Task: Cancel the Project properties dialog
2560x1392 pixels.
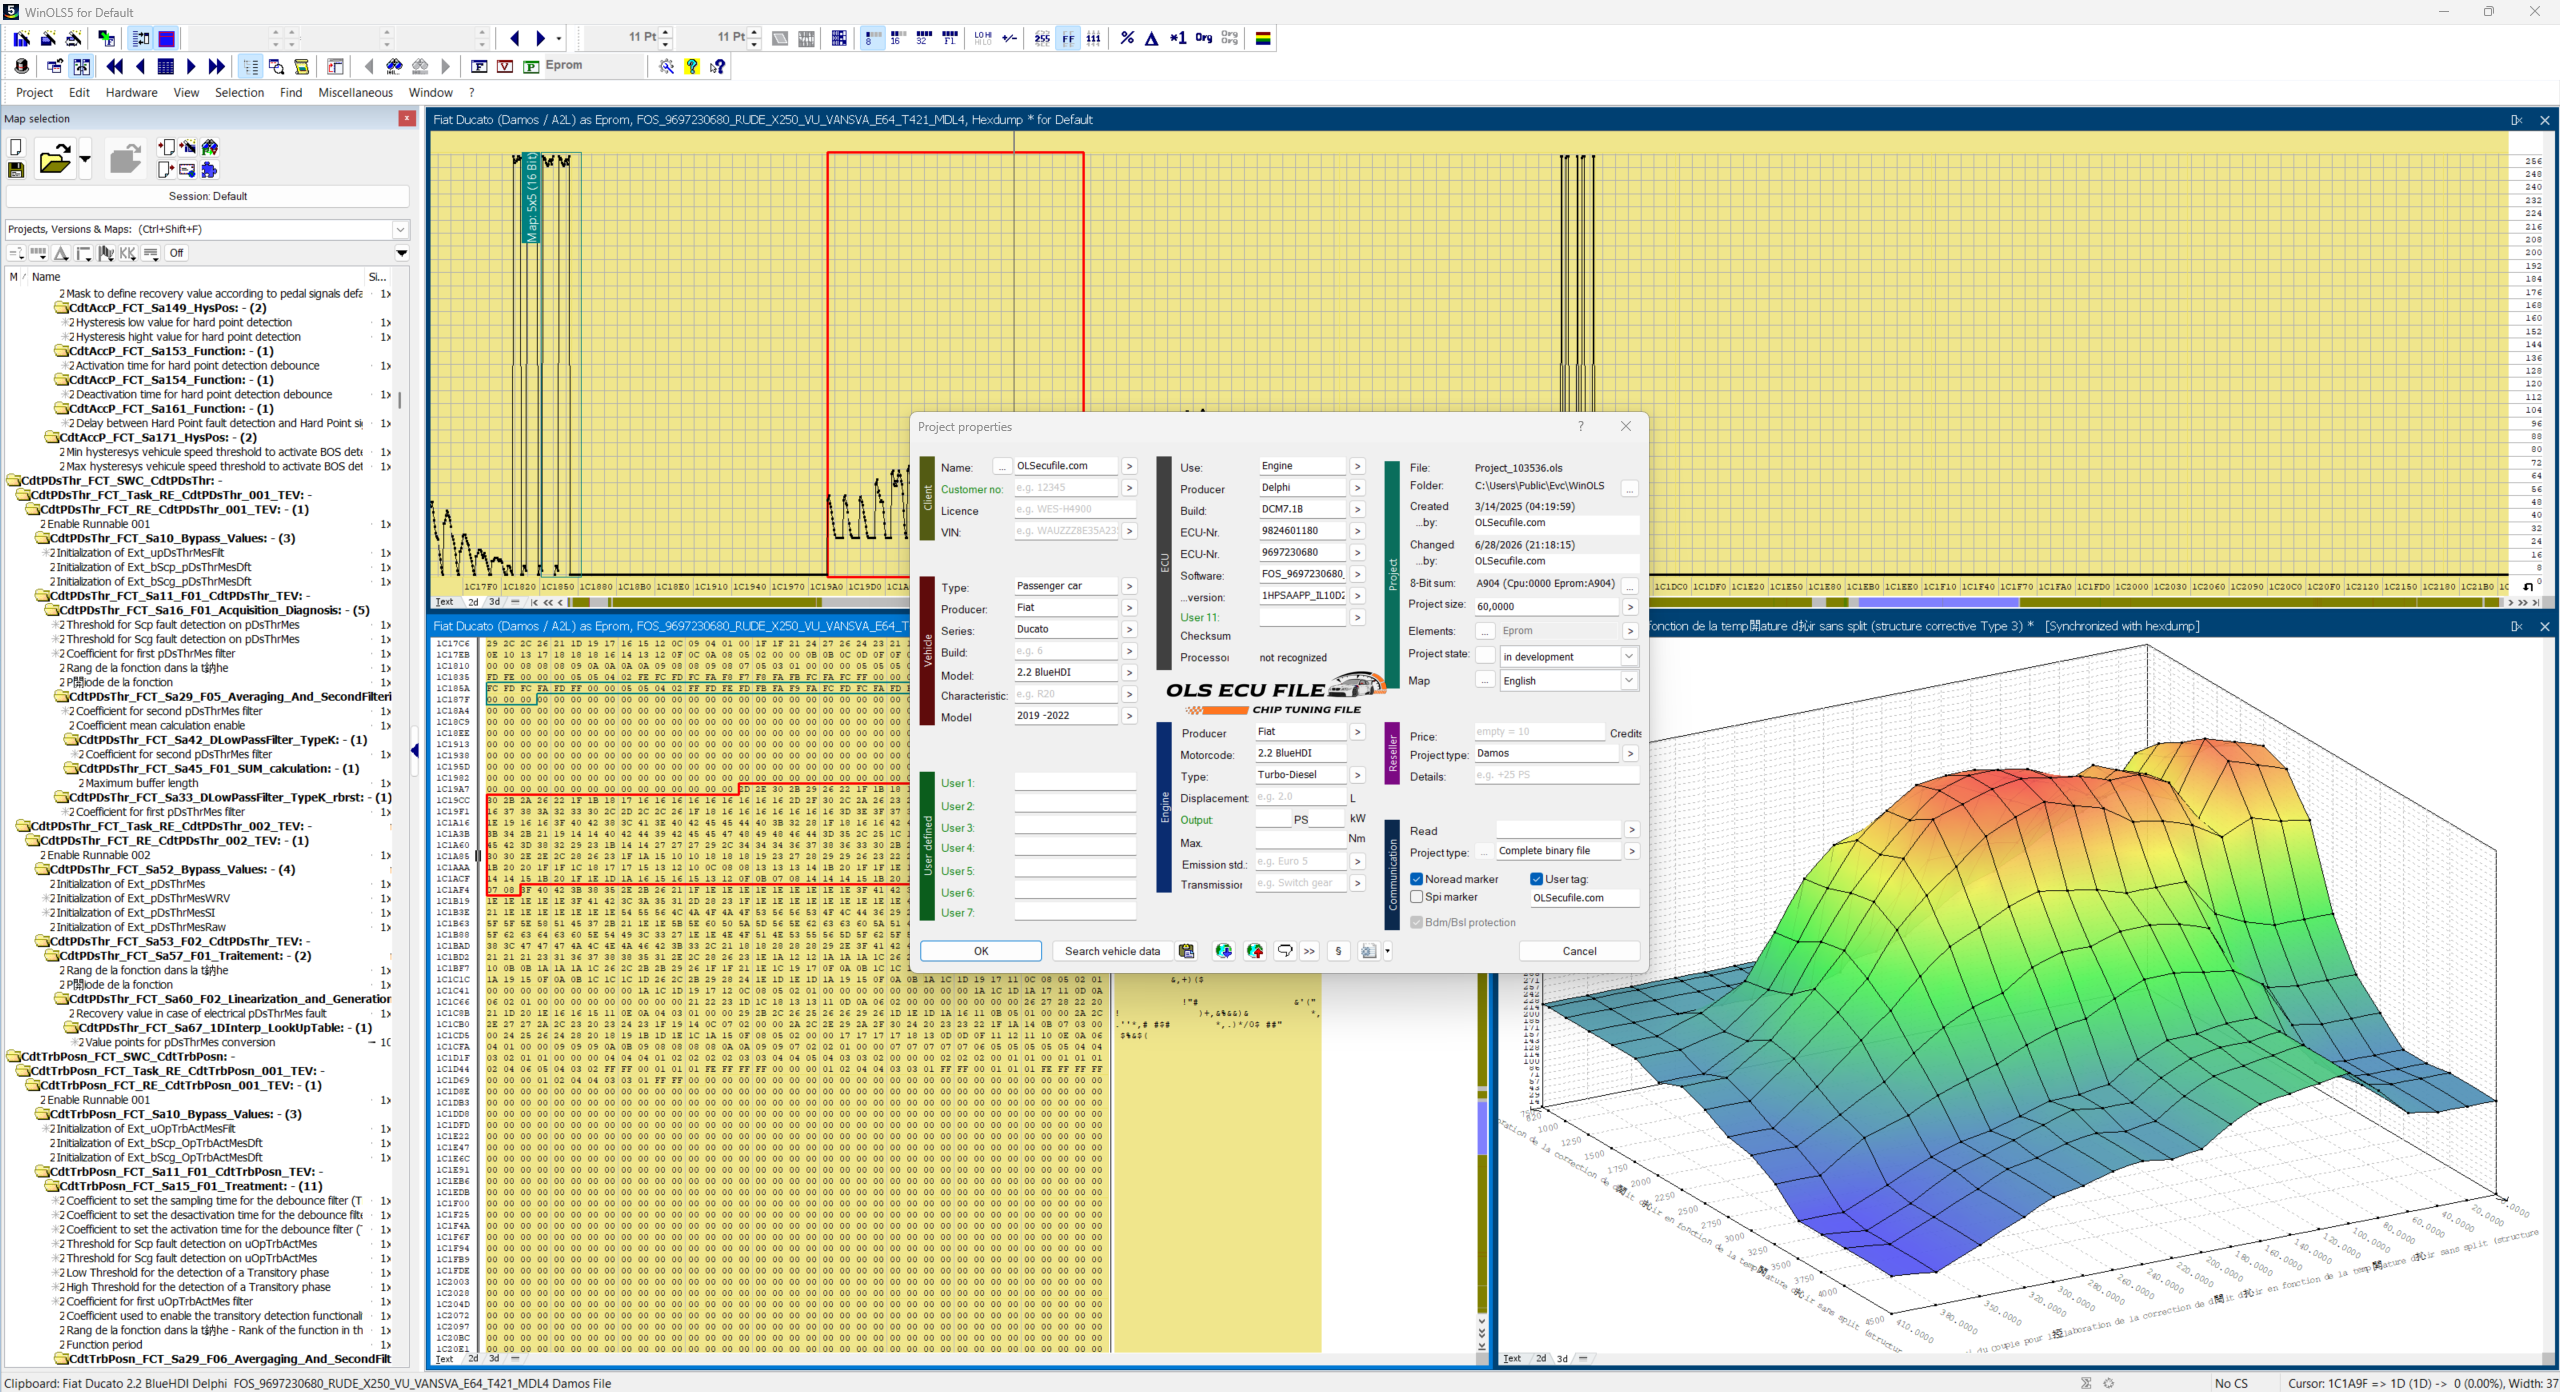Action: [1579, 951]
